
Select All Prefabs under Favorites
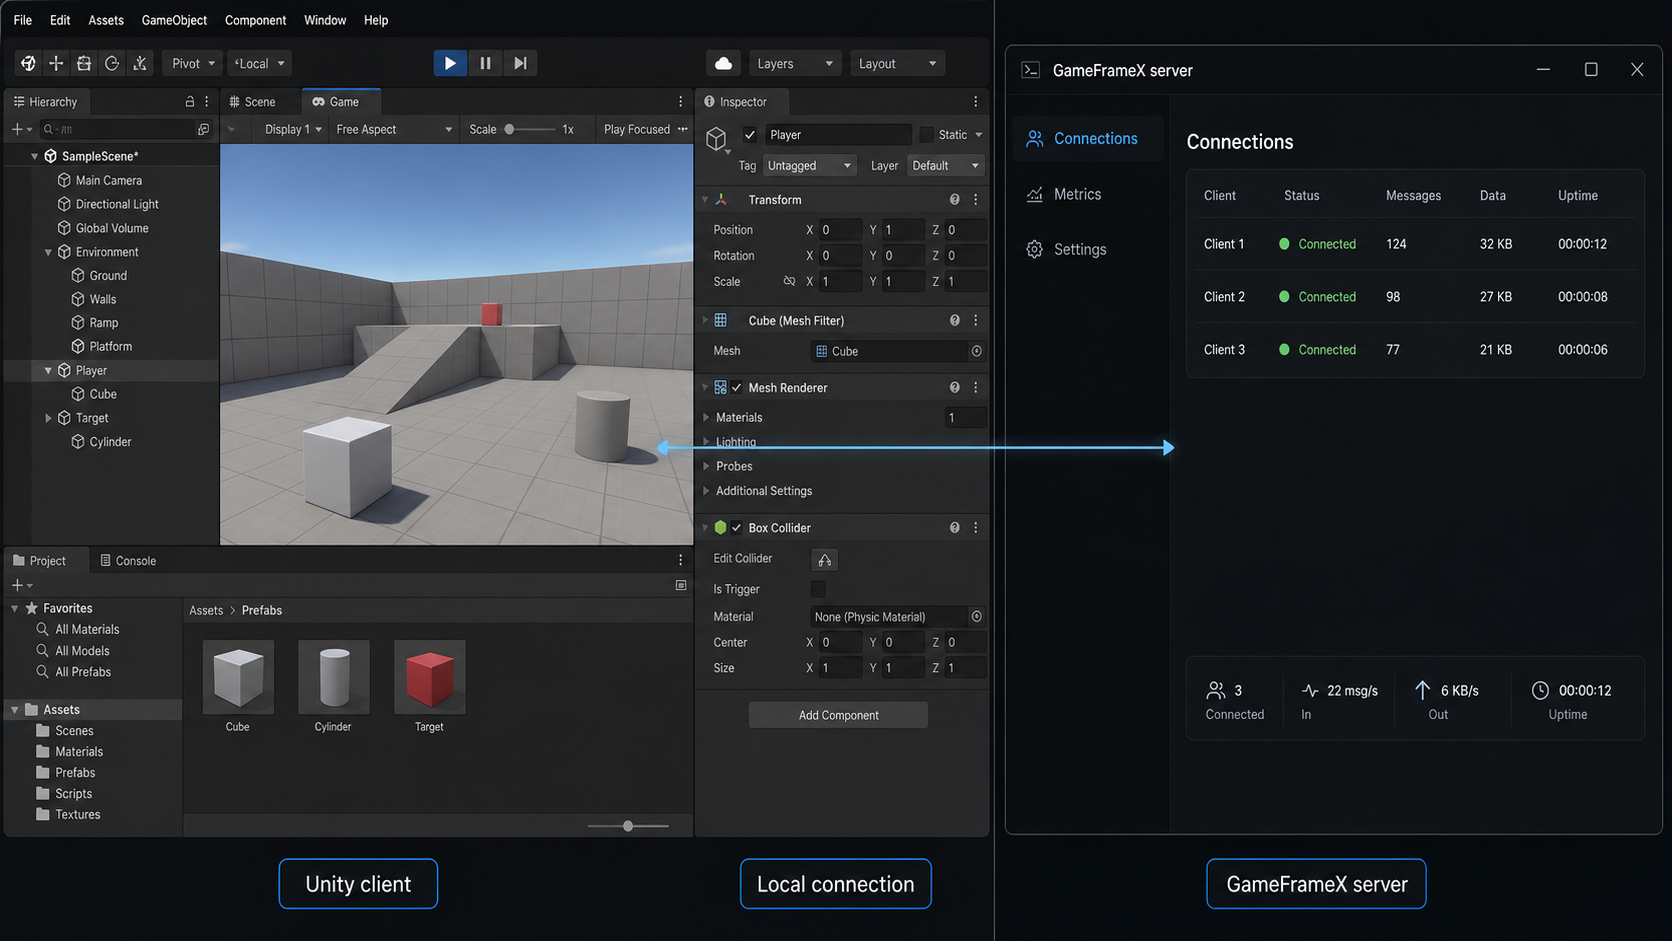(83, 672)
